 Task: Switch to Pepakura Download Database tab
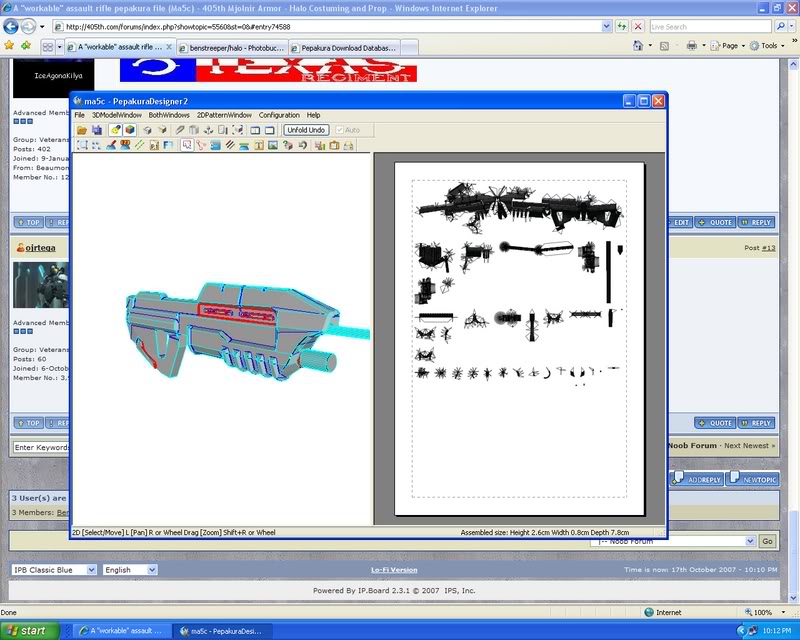point(344,48)
